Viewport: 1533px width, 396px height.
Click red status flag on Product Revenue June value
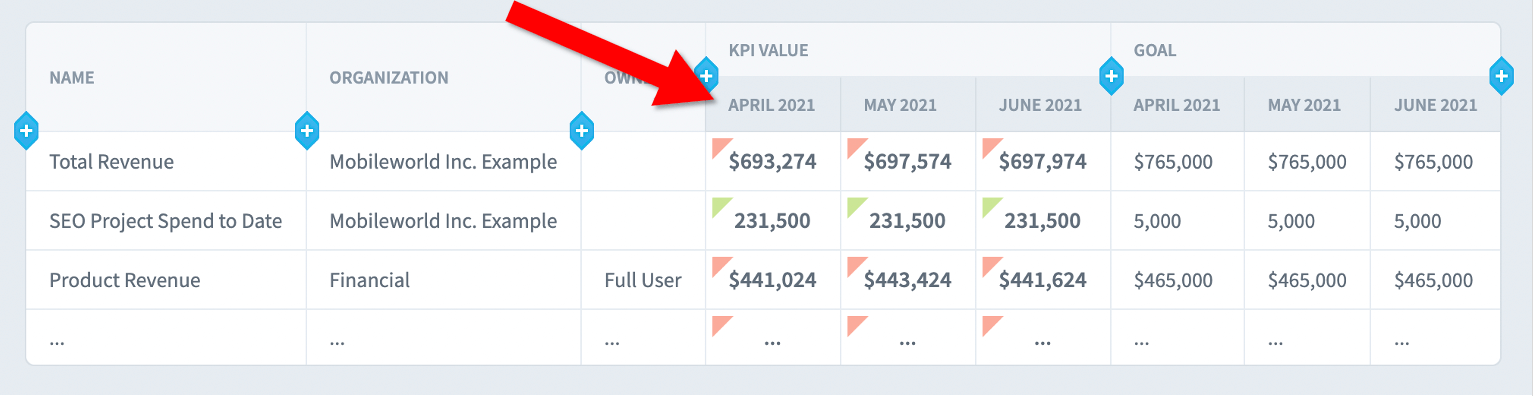click(x=990, y=265)
